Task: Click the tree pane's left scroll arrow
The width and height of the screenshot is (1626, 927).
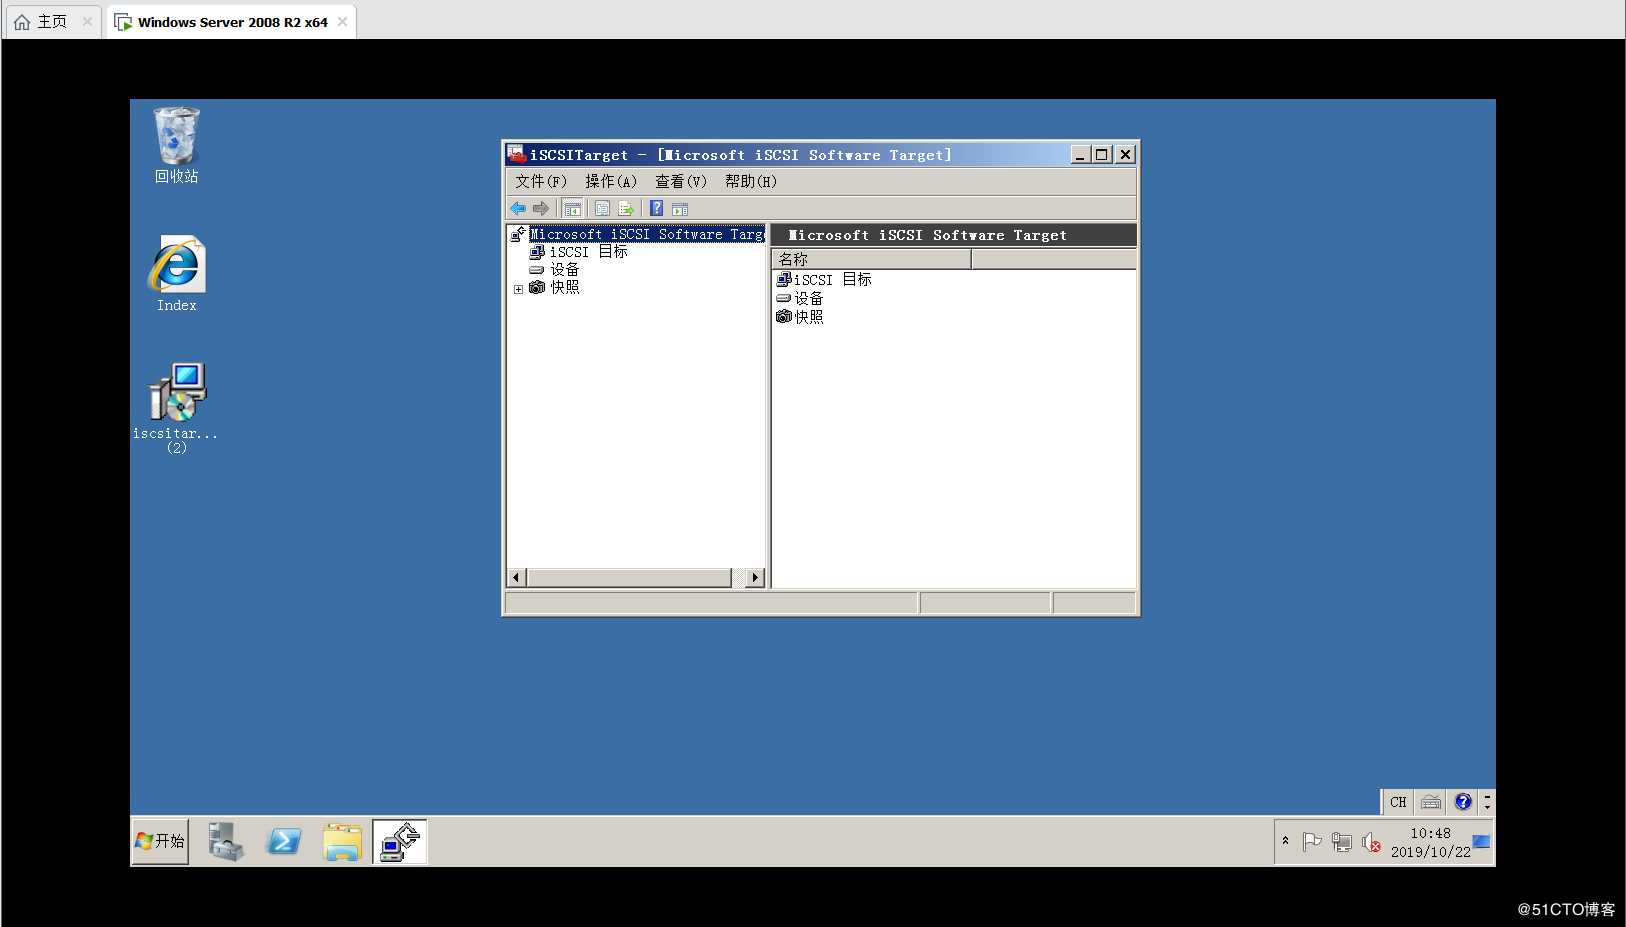Action: [517, 578]
